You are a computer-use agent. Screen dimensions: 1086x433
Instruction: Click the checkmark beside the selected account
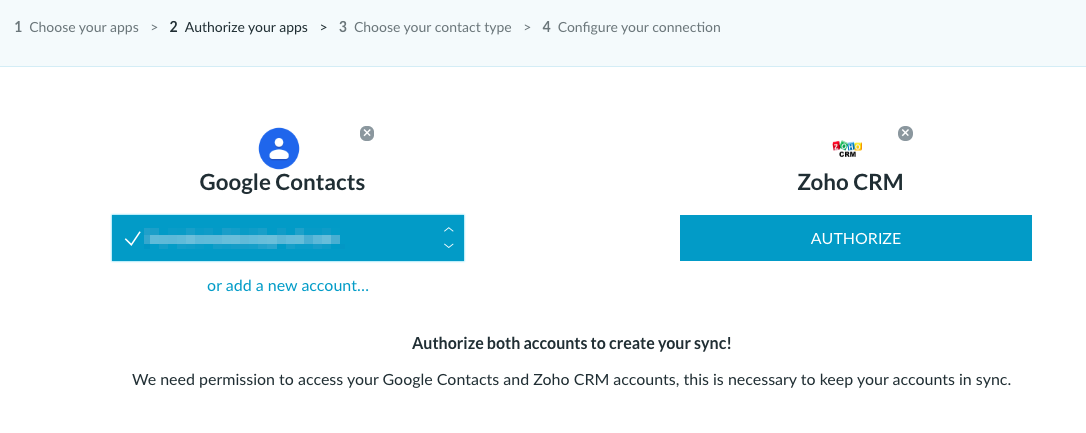[132, 239]
